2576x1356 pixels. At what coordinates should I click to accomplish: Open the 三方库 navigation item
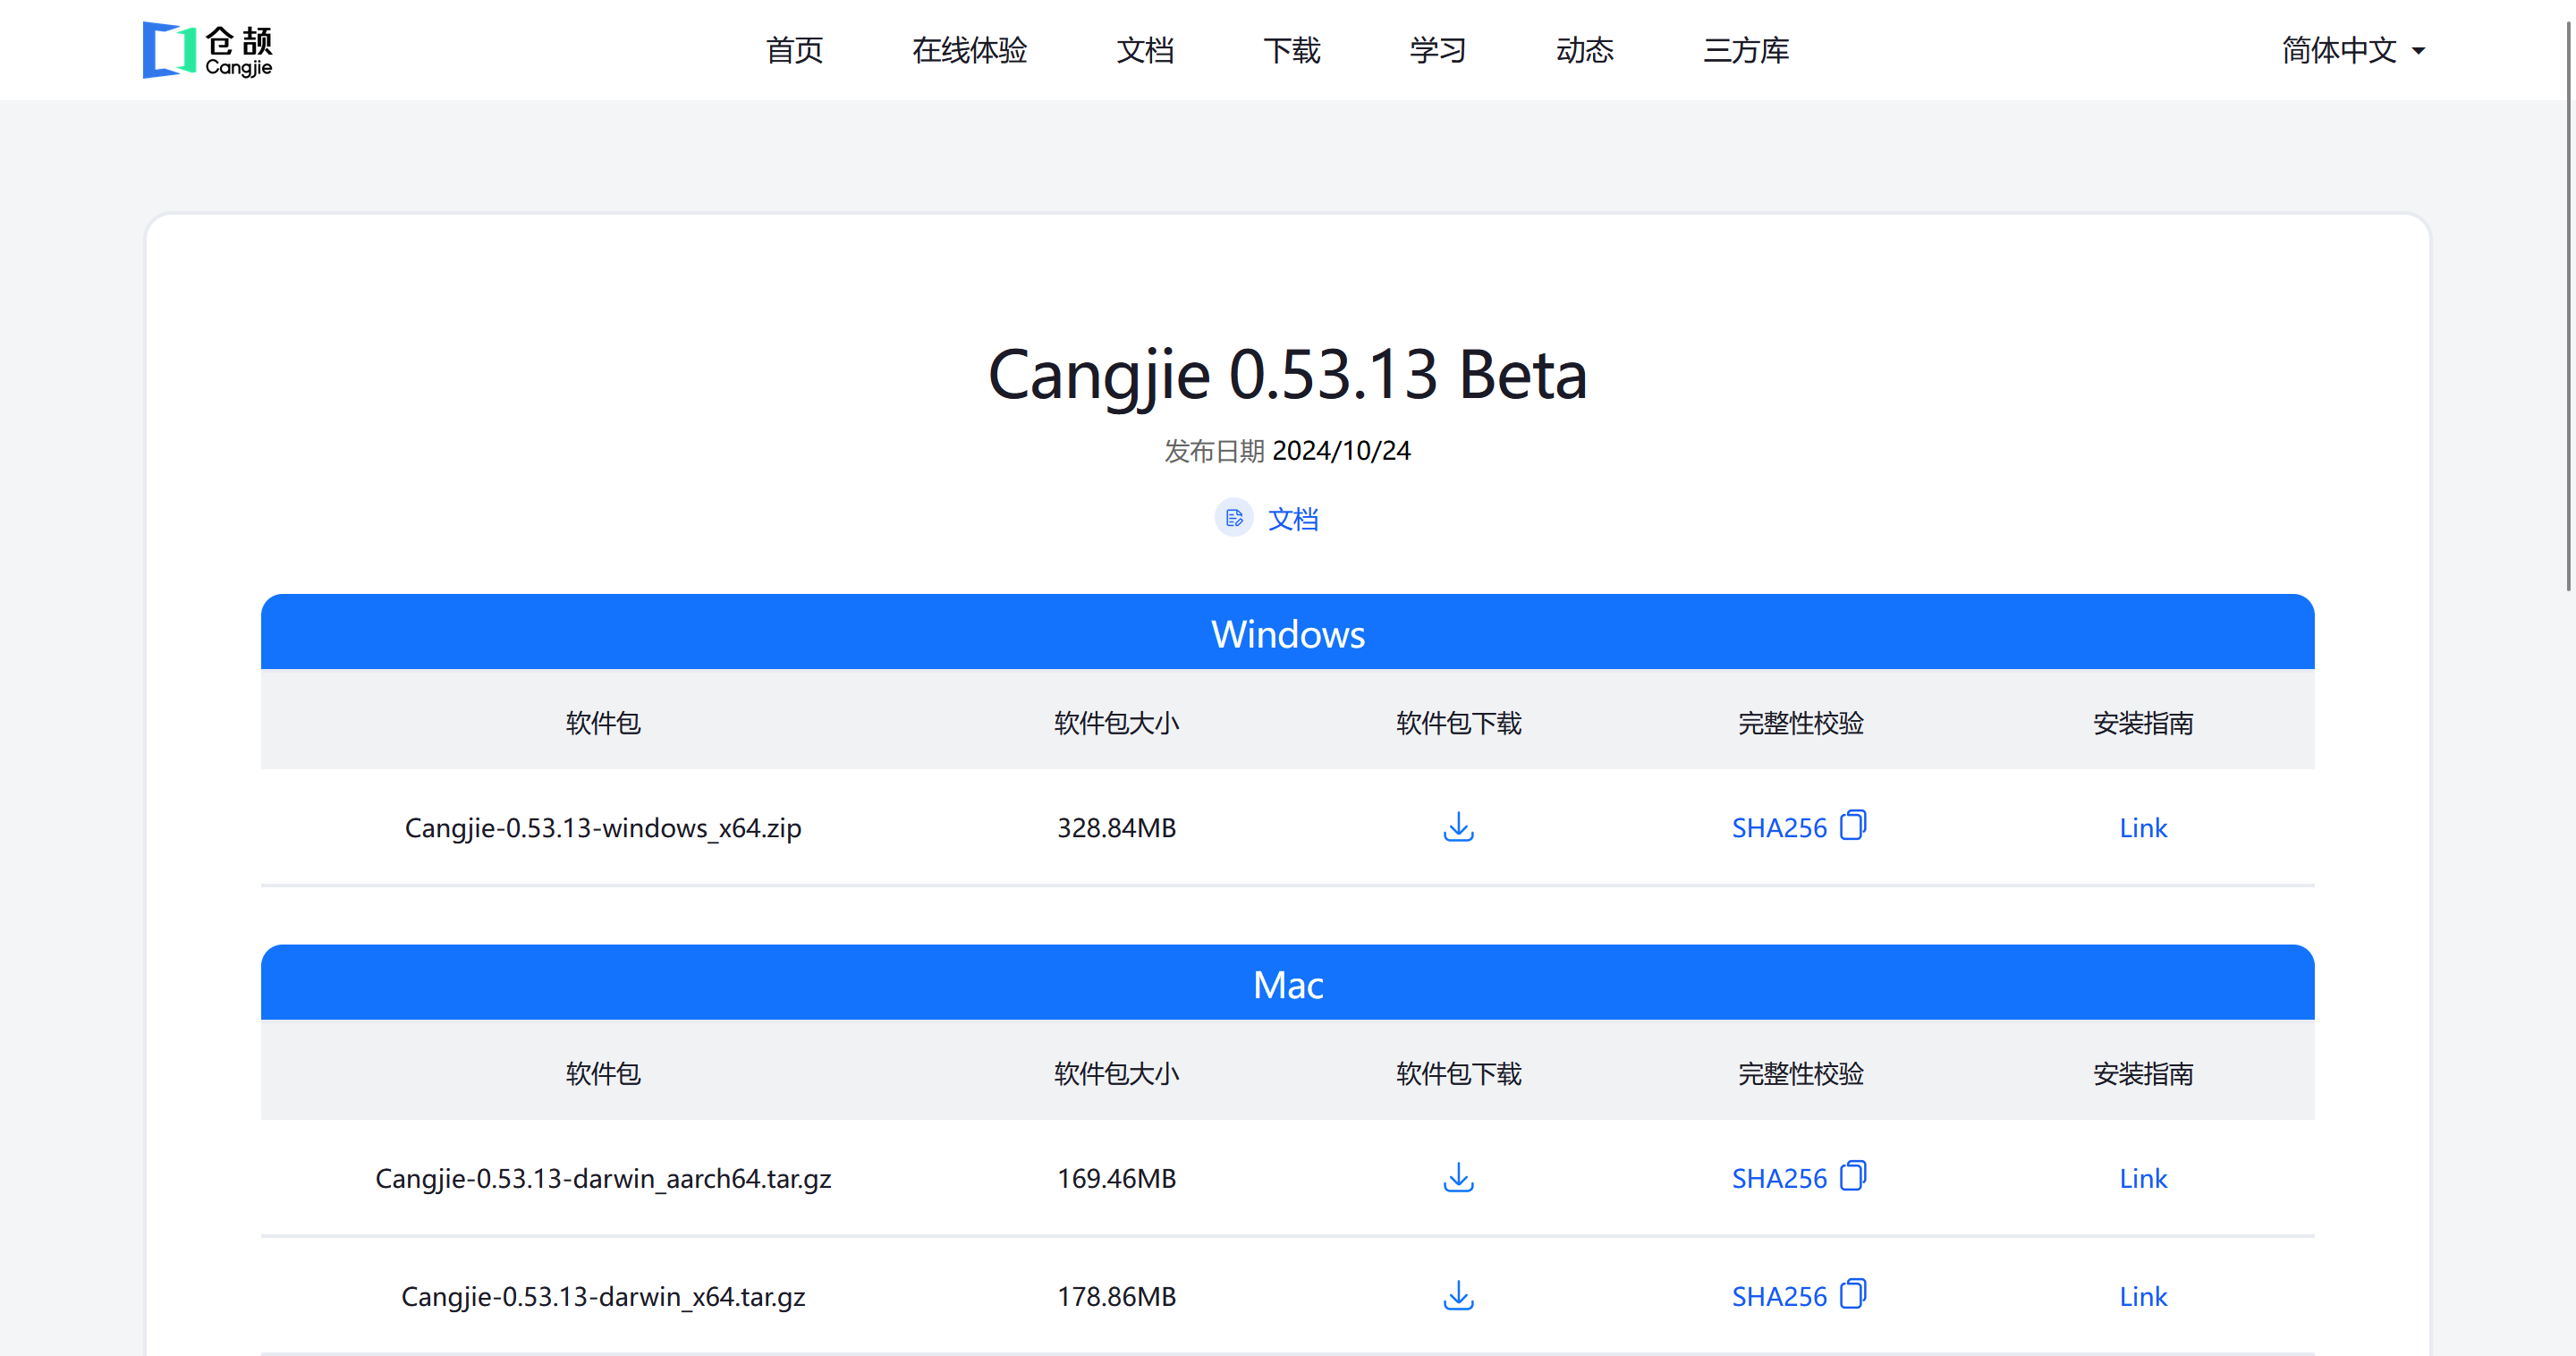1746,50
